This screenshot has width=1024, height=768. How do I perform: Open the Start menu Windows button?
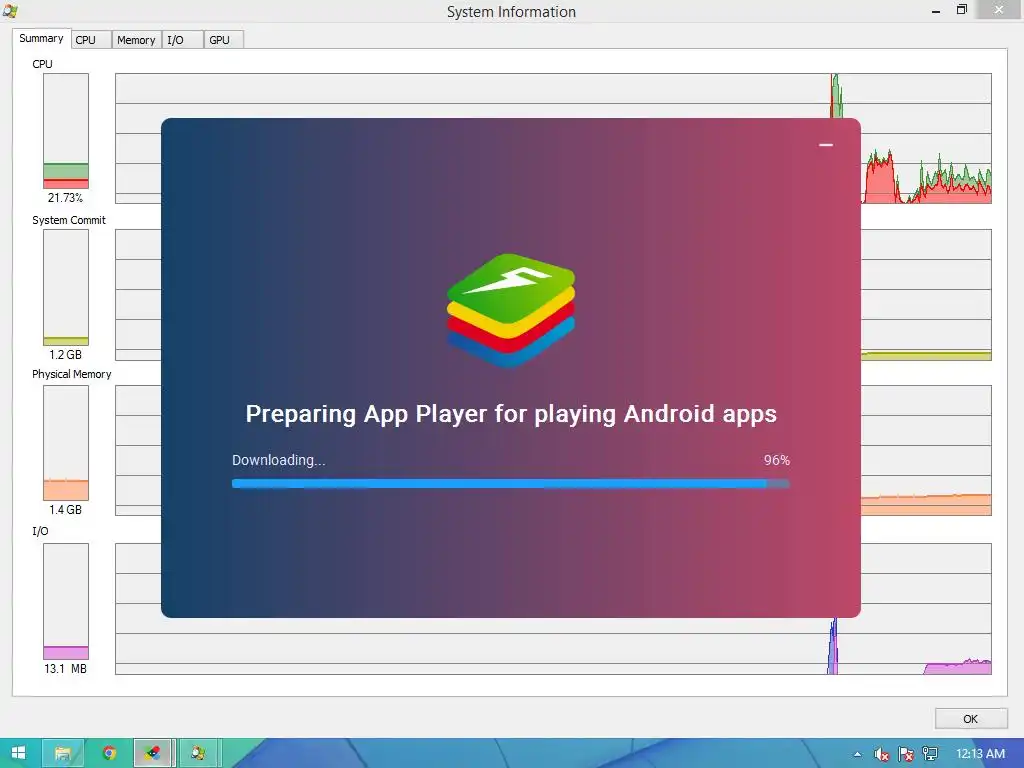[x=18, y=753]
